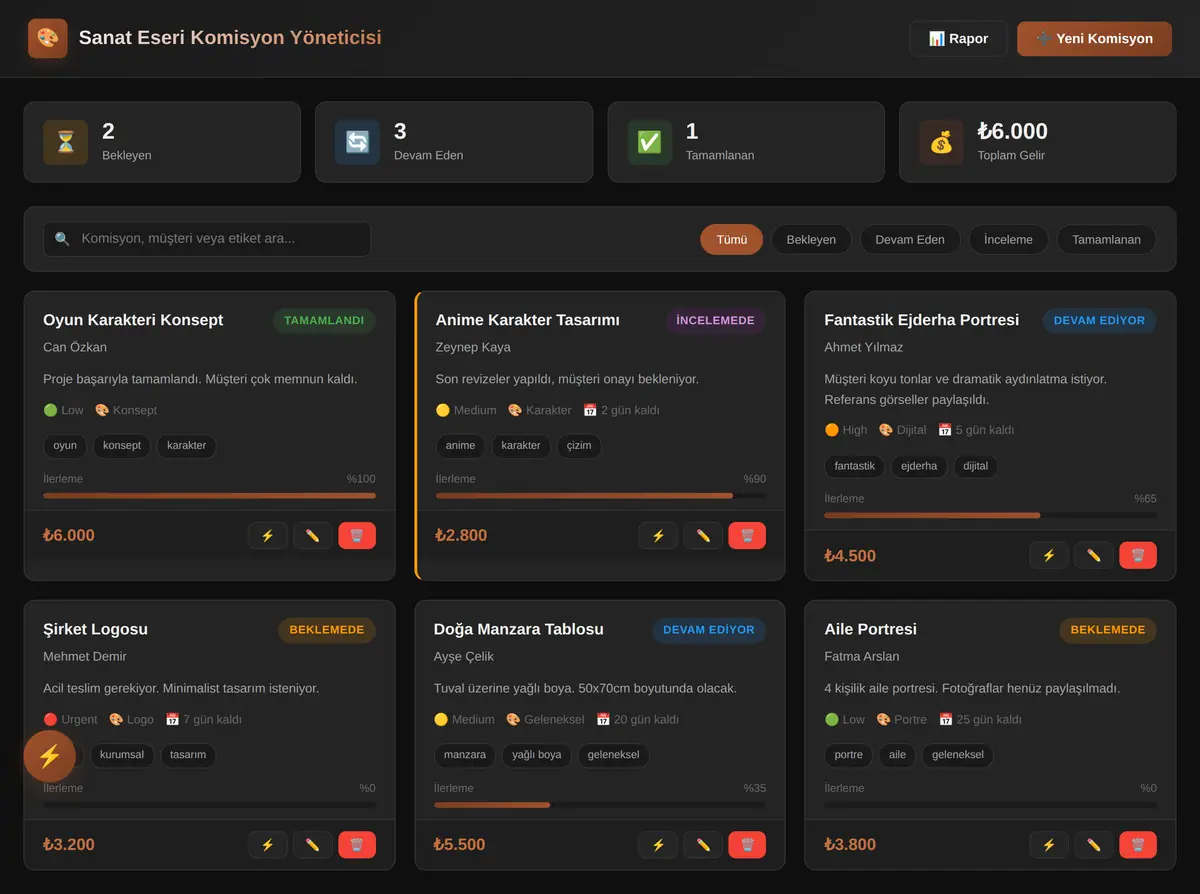Show Devam Eden commissions filter
Screen dimensions: 1200x894
coord(910,239)
